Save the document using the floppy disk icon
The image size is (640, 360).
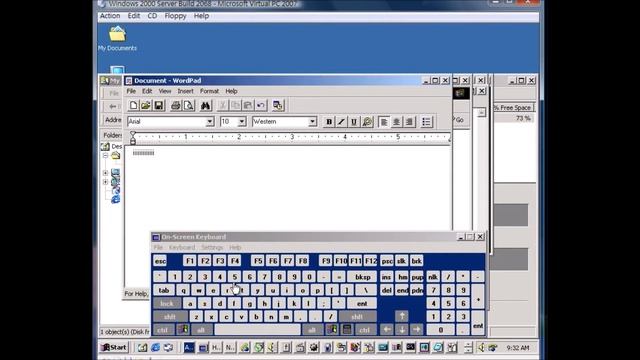(x=158, y=105)
